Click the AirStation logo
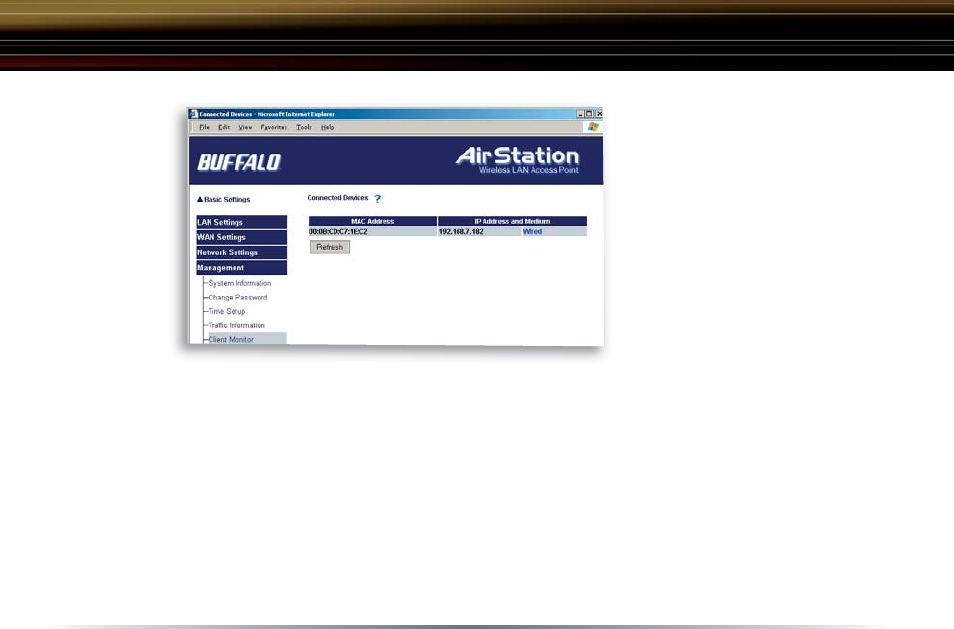The width and height of the screenshot is (954, 629). pos(517,160)
